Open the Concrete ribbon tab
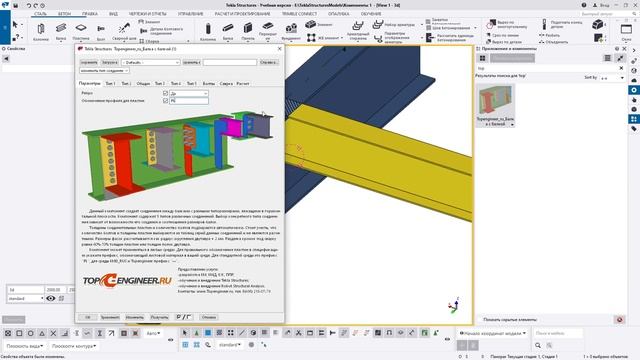The image size is (640, 360). (64, 14)
